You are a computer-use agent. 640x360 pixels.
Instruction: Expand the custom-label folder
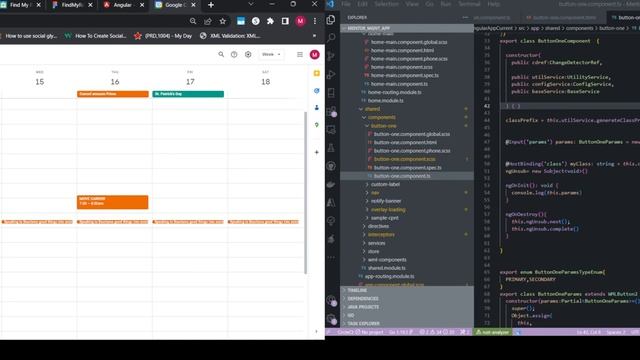[367, 184]
